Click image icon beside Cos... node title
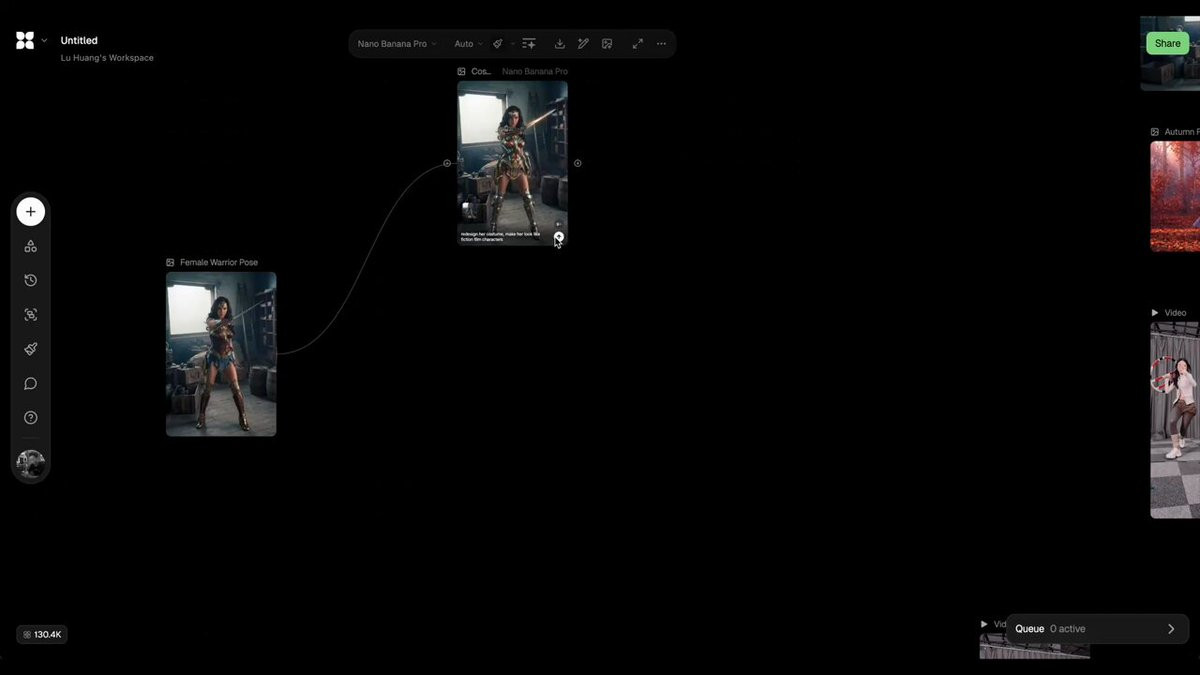This screenshot has height=675, width=1200. 462,72
